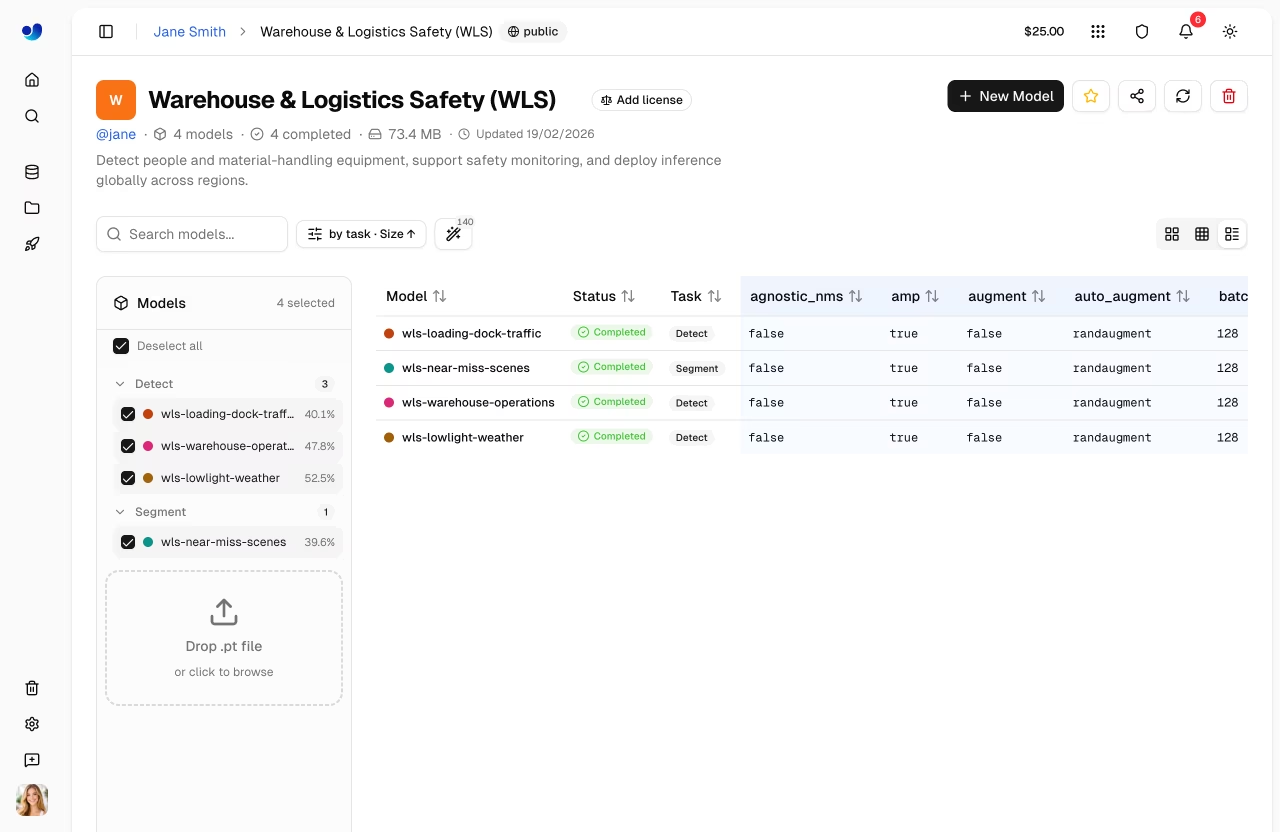Uncheck the wls-near-miss-scenes checkbox

pyautogui.click(x=128, y=542)
